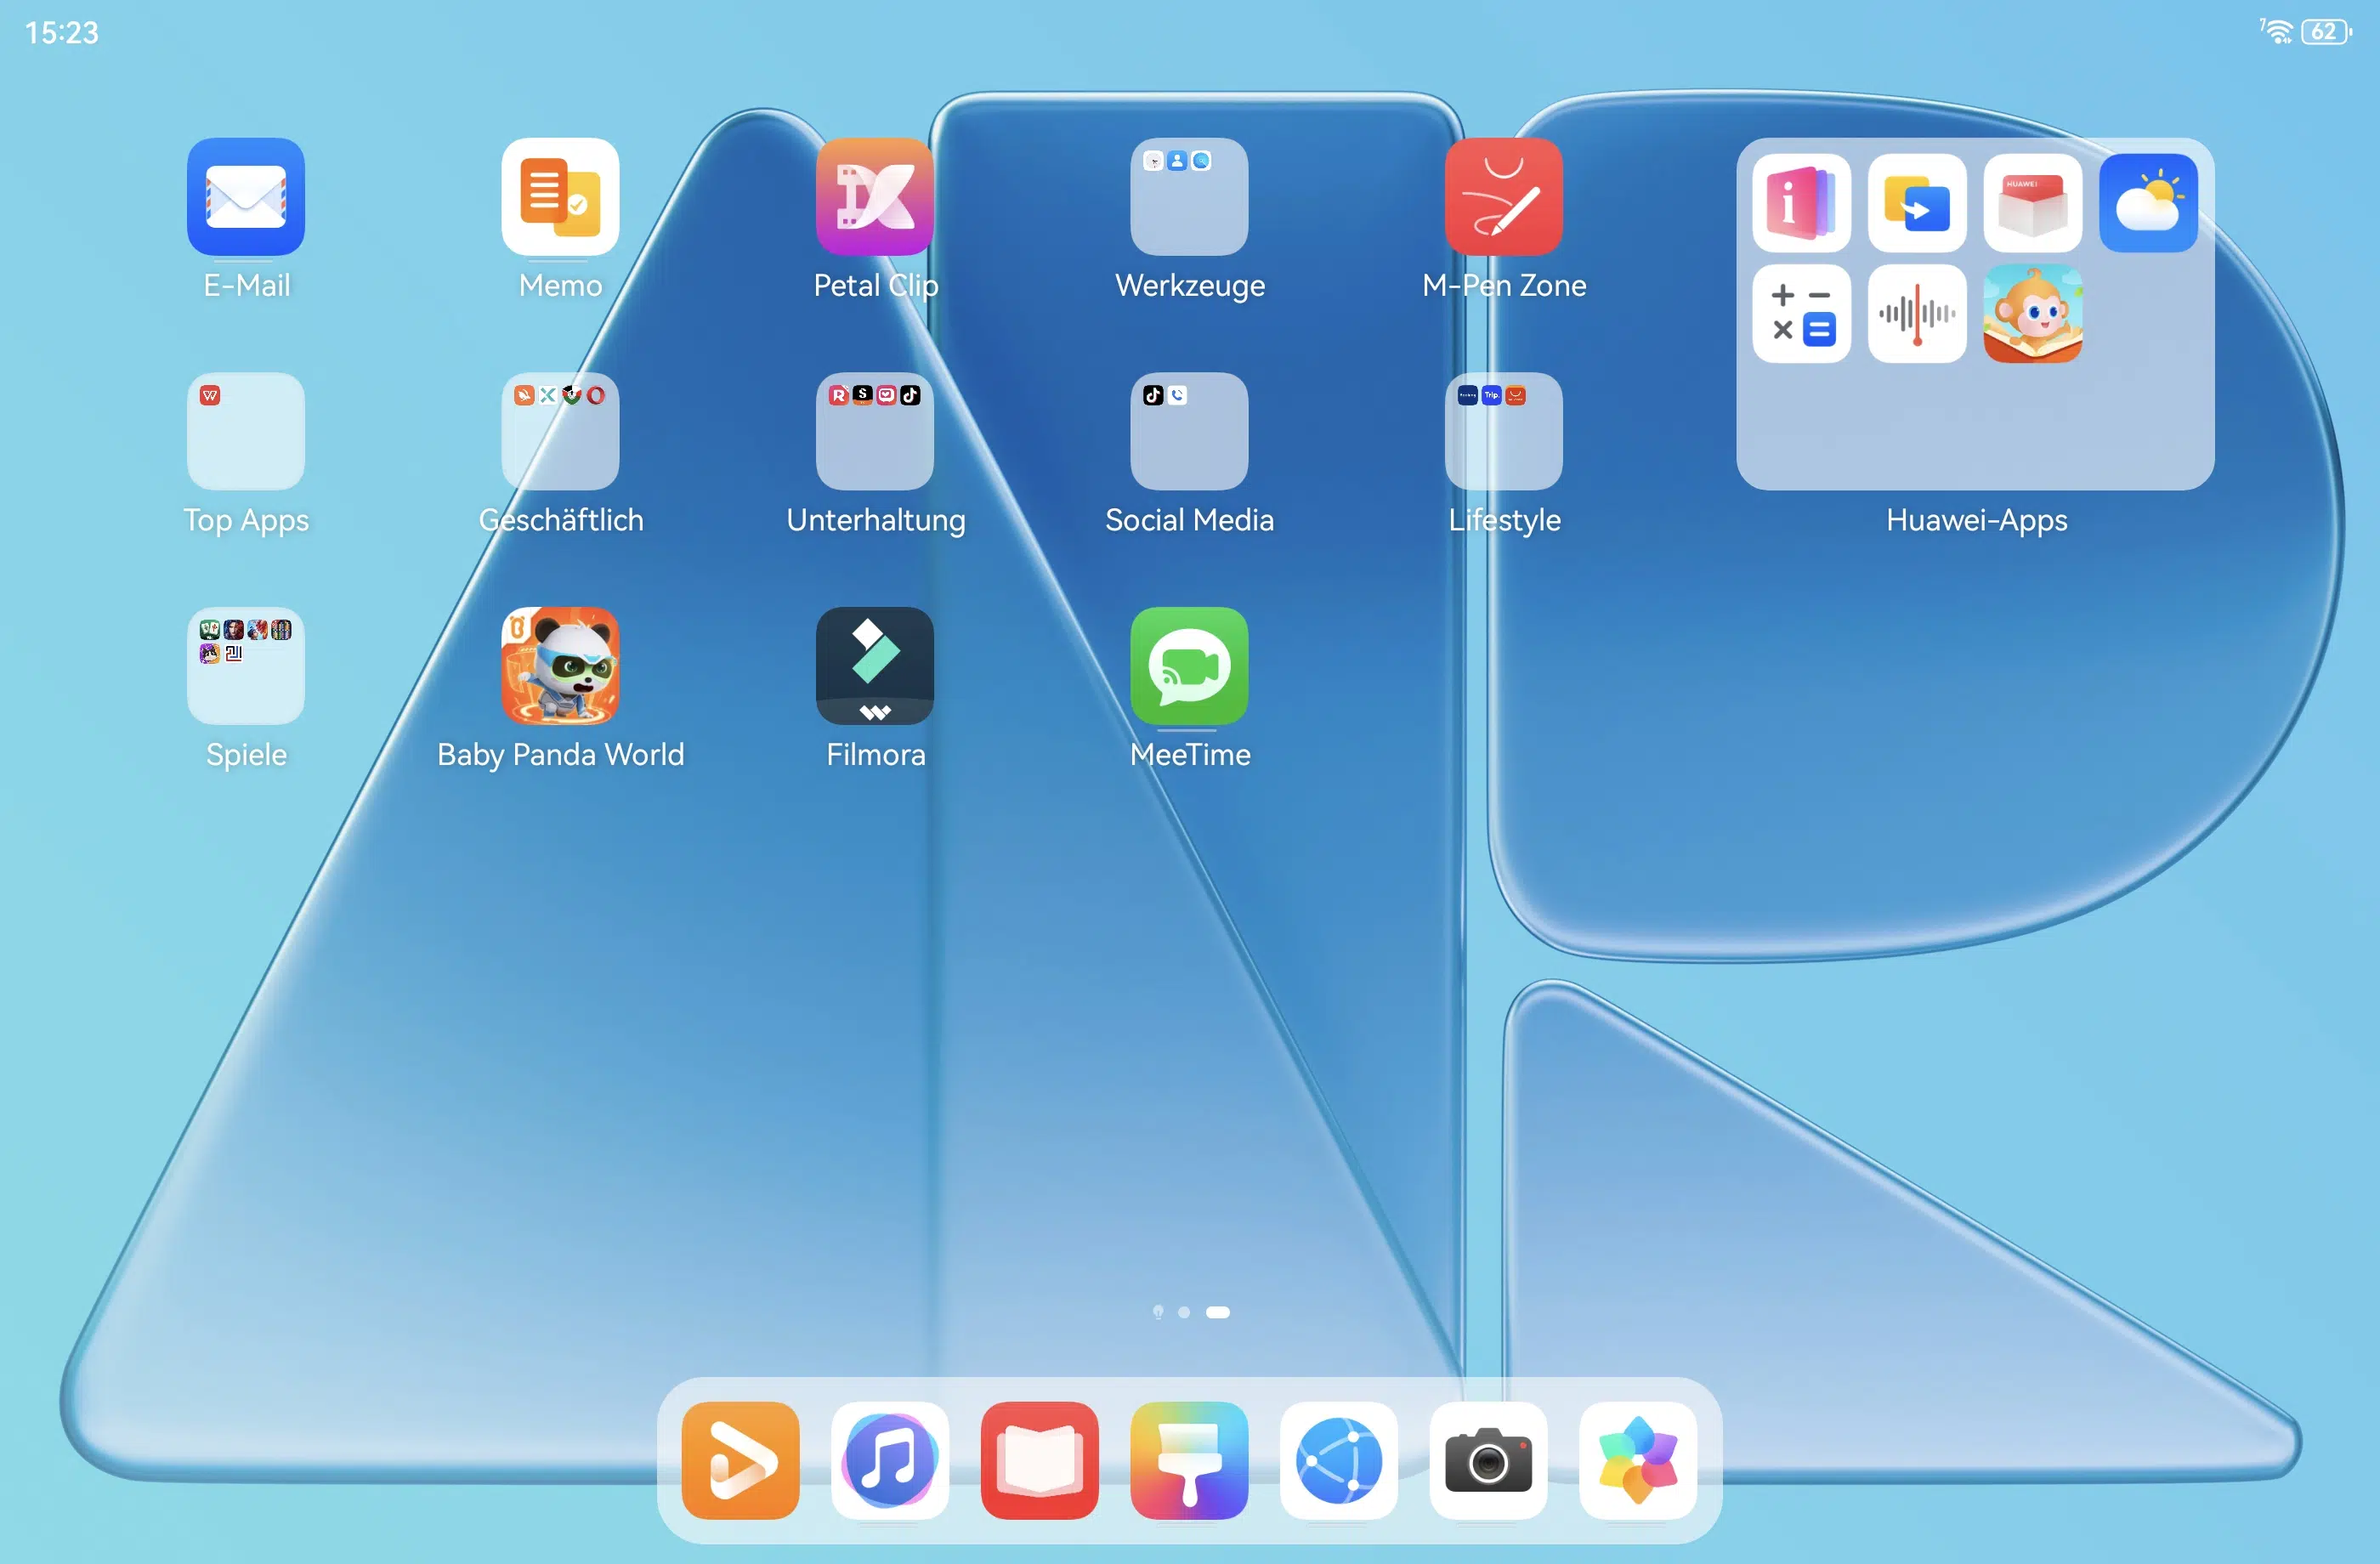Open the Video app in dock
The image size is (2380, 1564).
(740, 1460)
